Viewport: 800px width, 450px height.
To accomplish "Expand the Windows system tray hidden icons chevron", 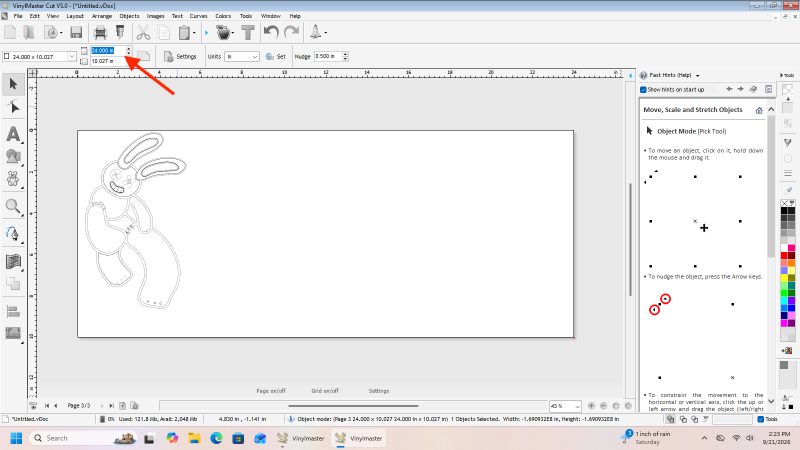I will 704,438.
